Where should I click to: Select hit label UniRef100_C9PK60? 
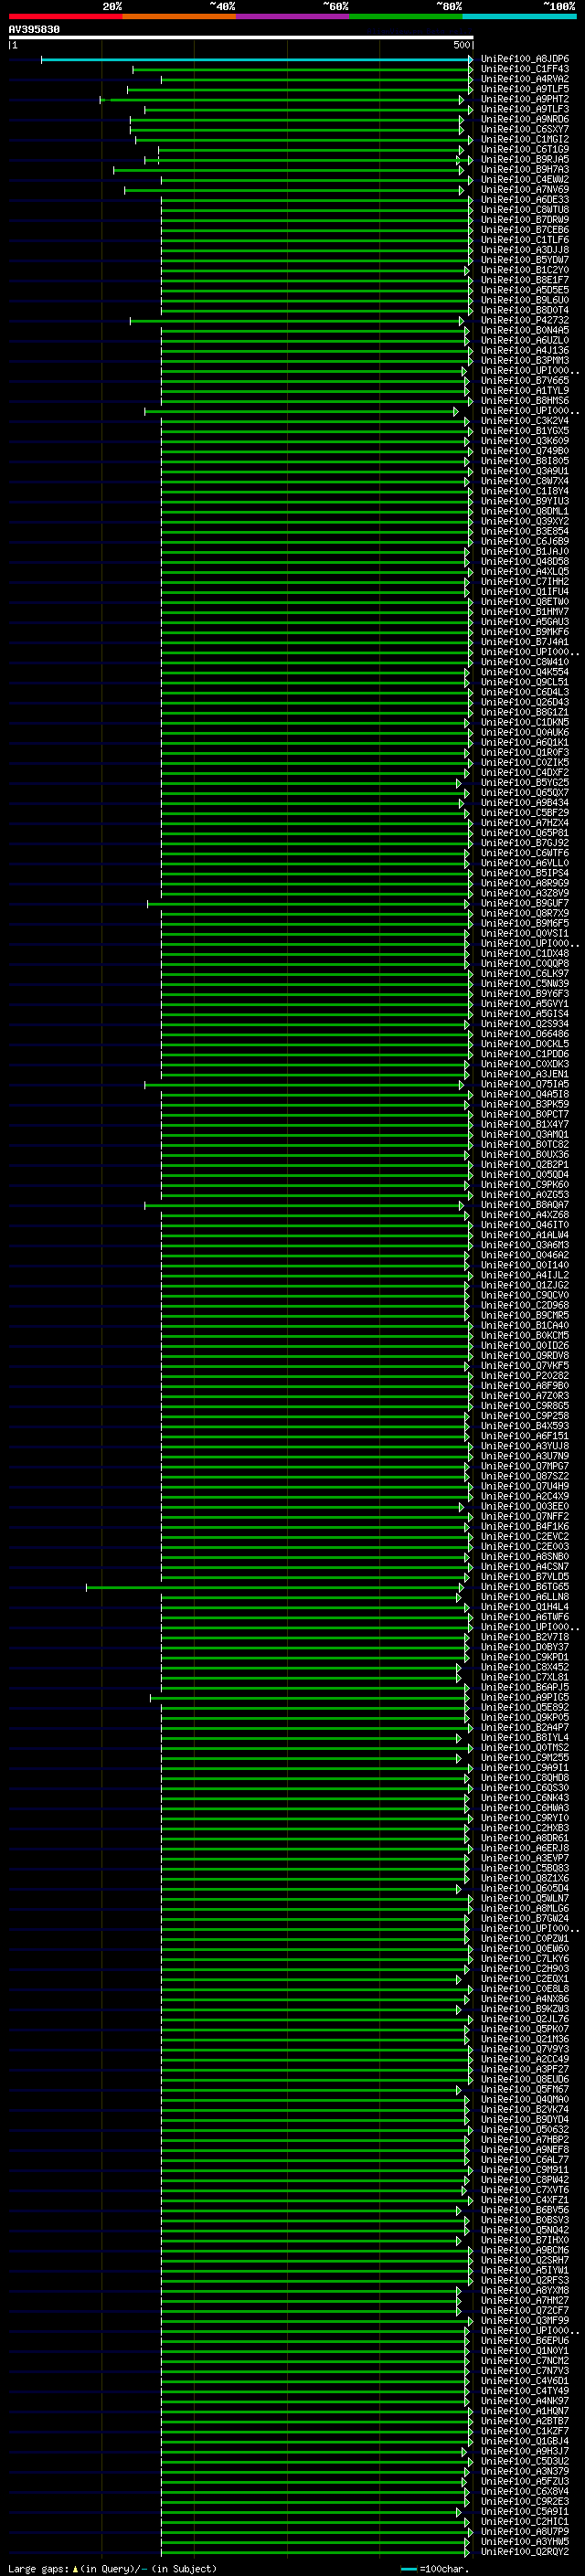click(525, 1184)
